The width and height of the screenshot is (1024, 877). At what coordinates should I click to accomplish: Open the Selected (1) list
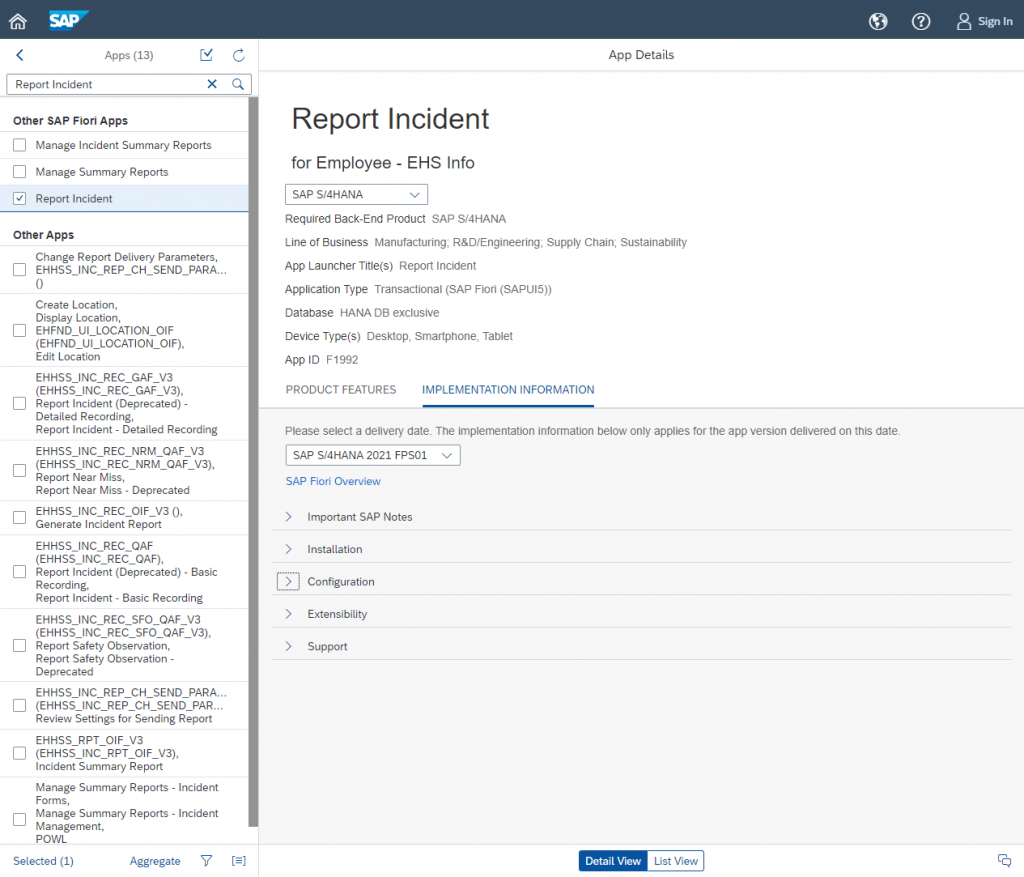(43, 861)
